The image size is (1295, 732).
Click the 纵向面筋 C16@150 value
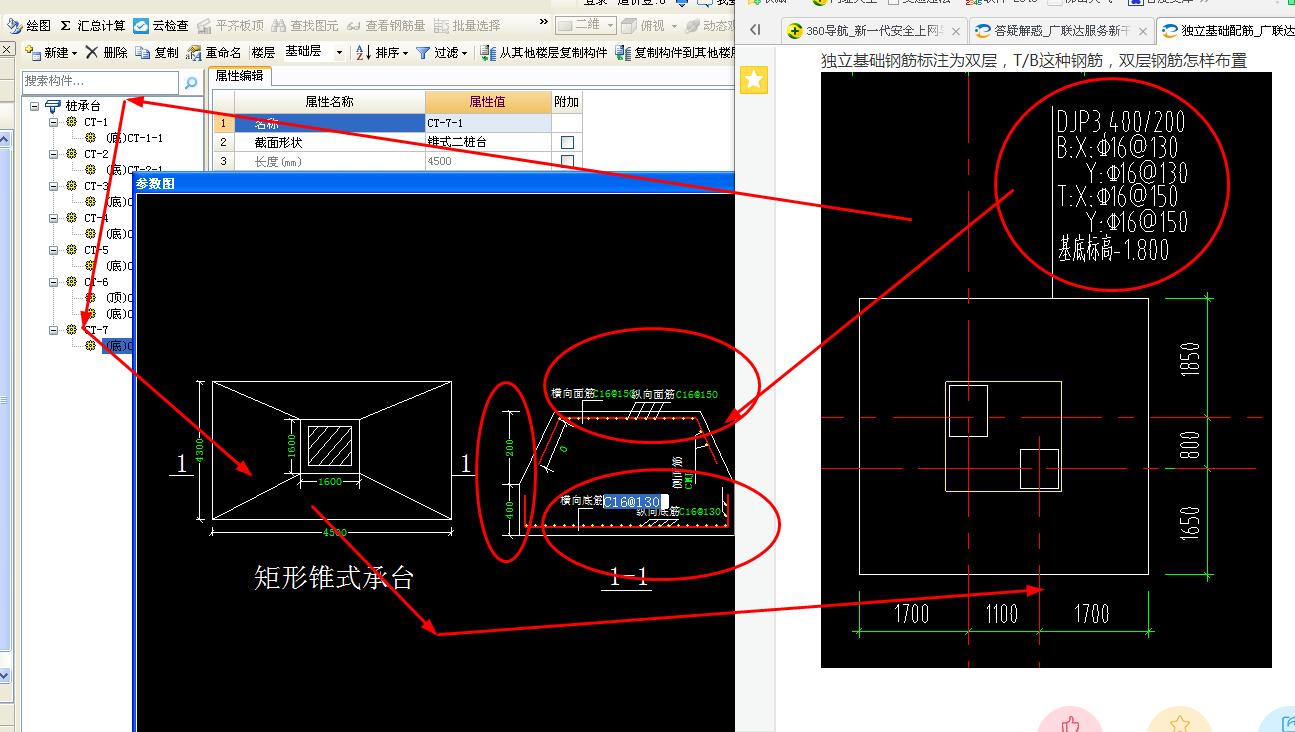pyautogui.click(x=697, y=394)
